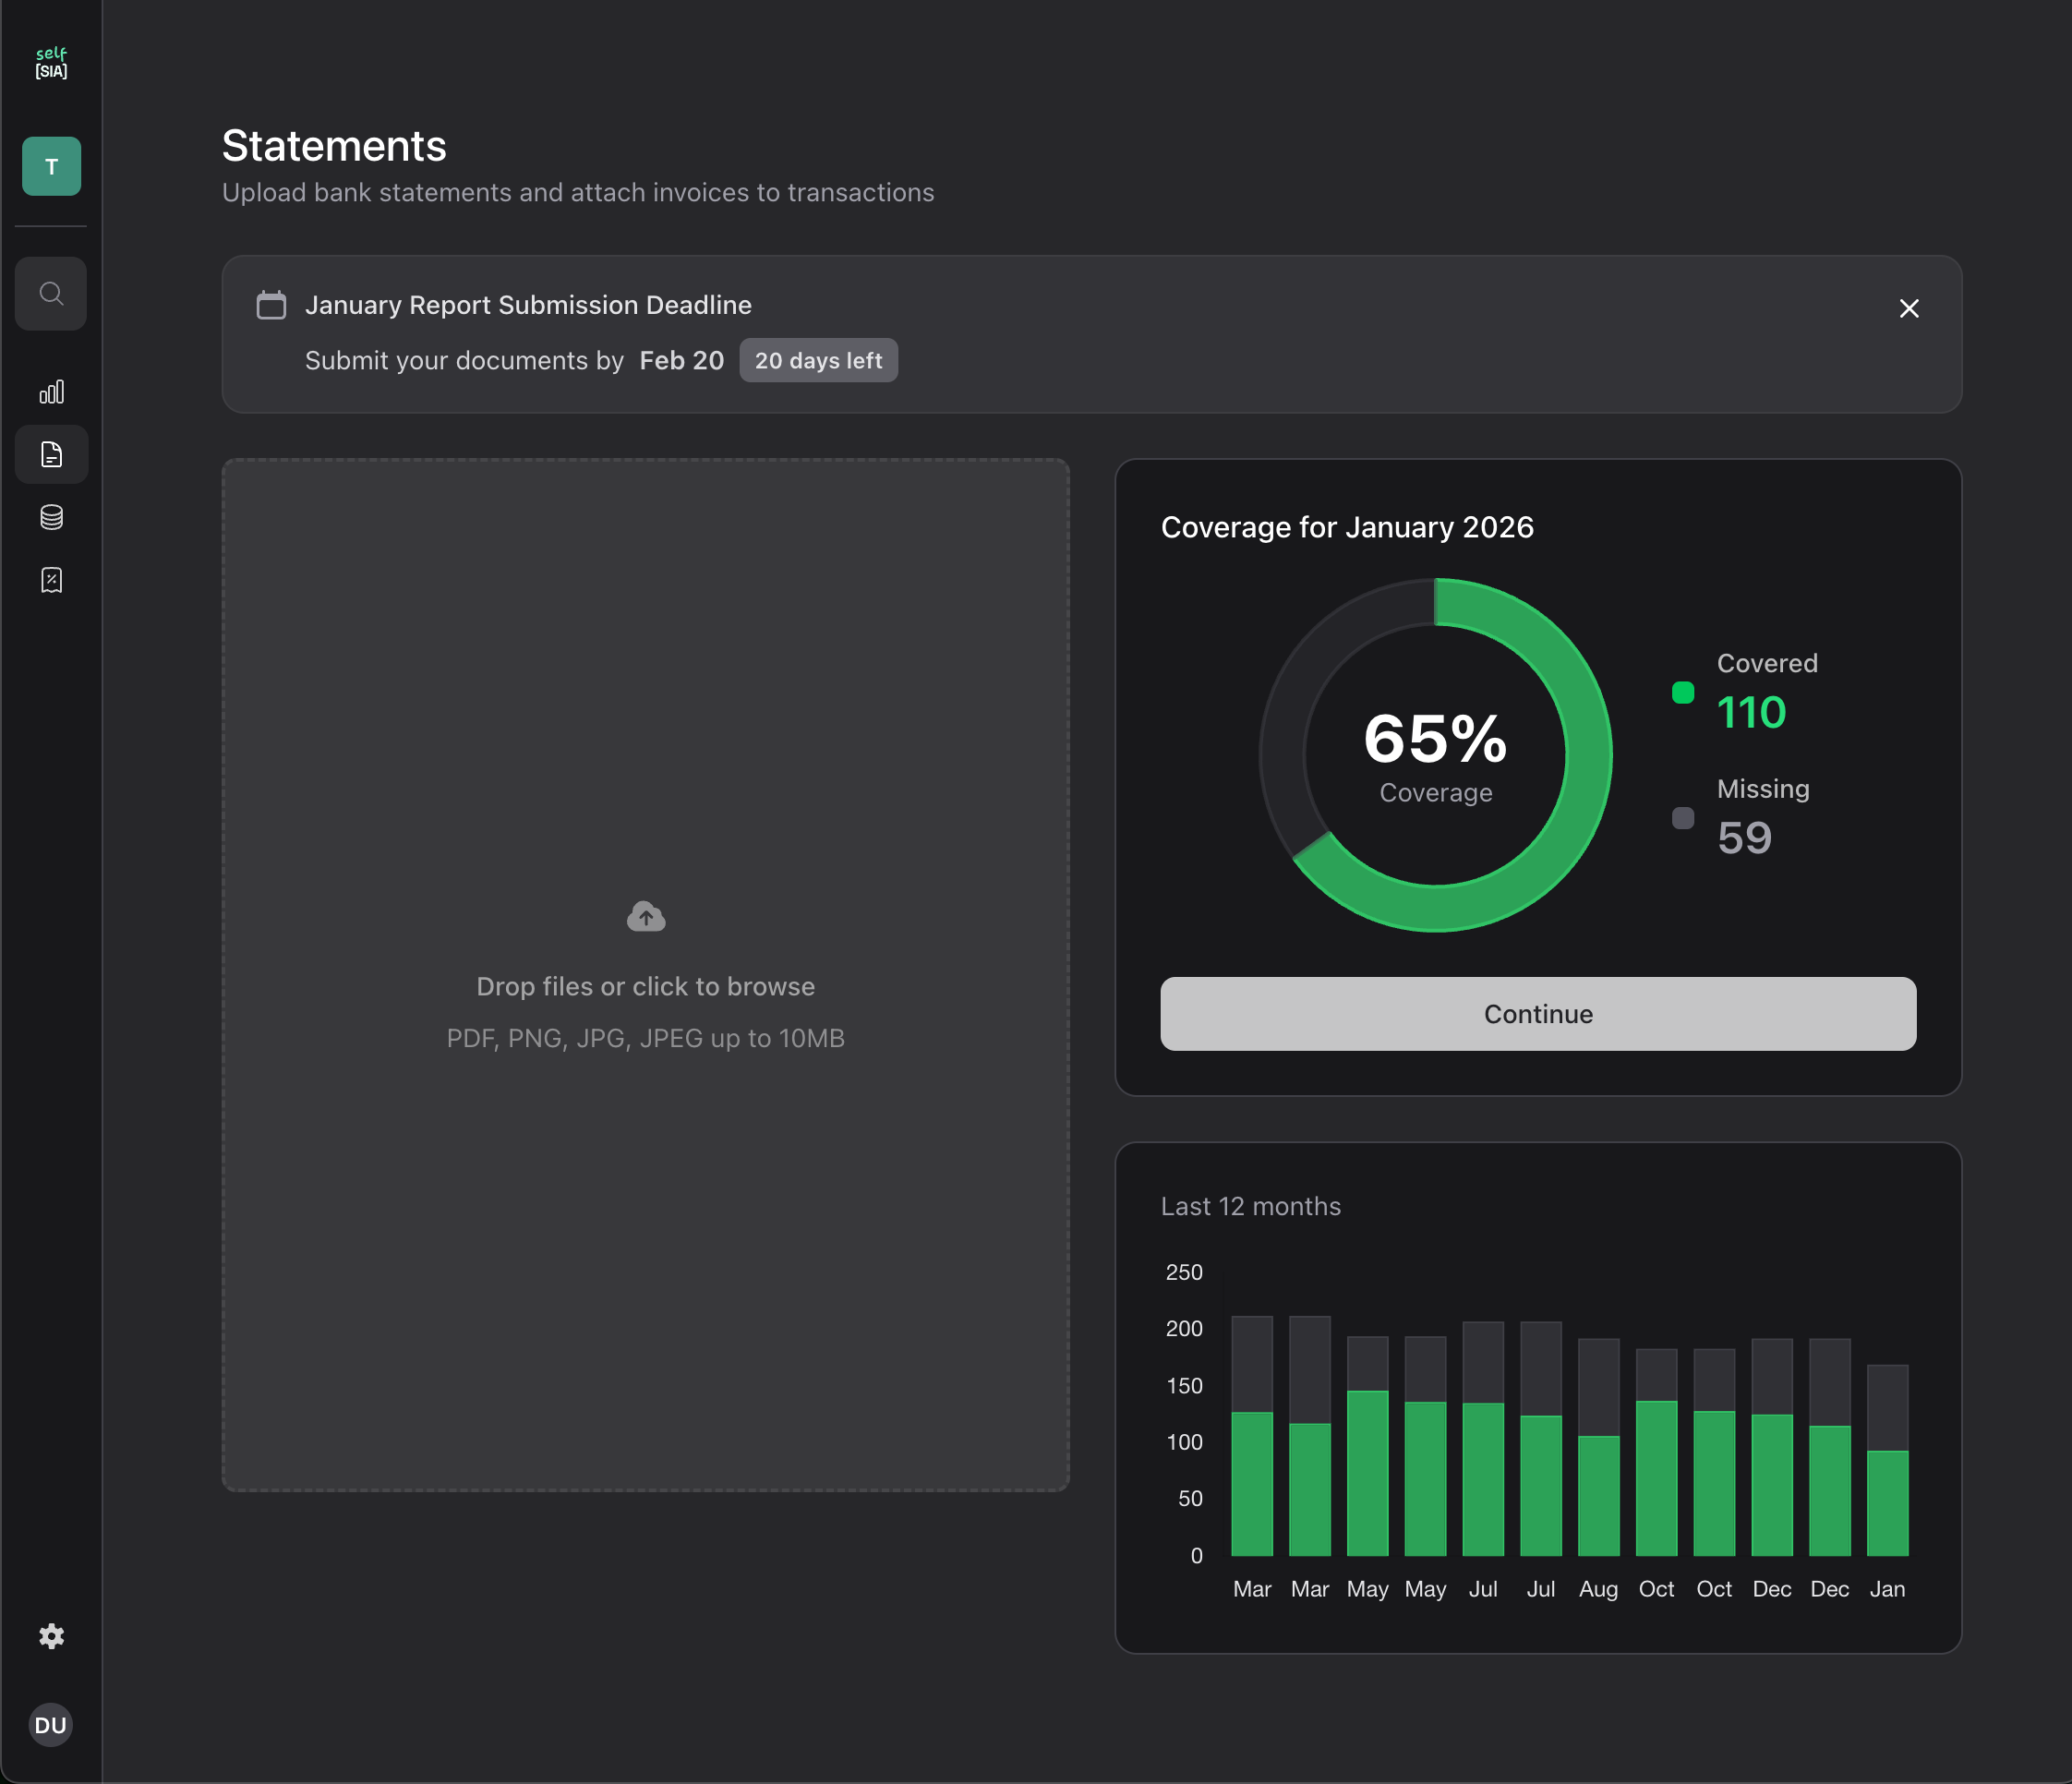The height and width of the screenshot is (1784, 2072).
Task: Click the 20 days left badge
Action: (818, 360)
